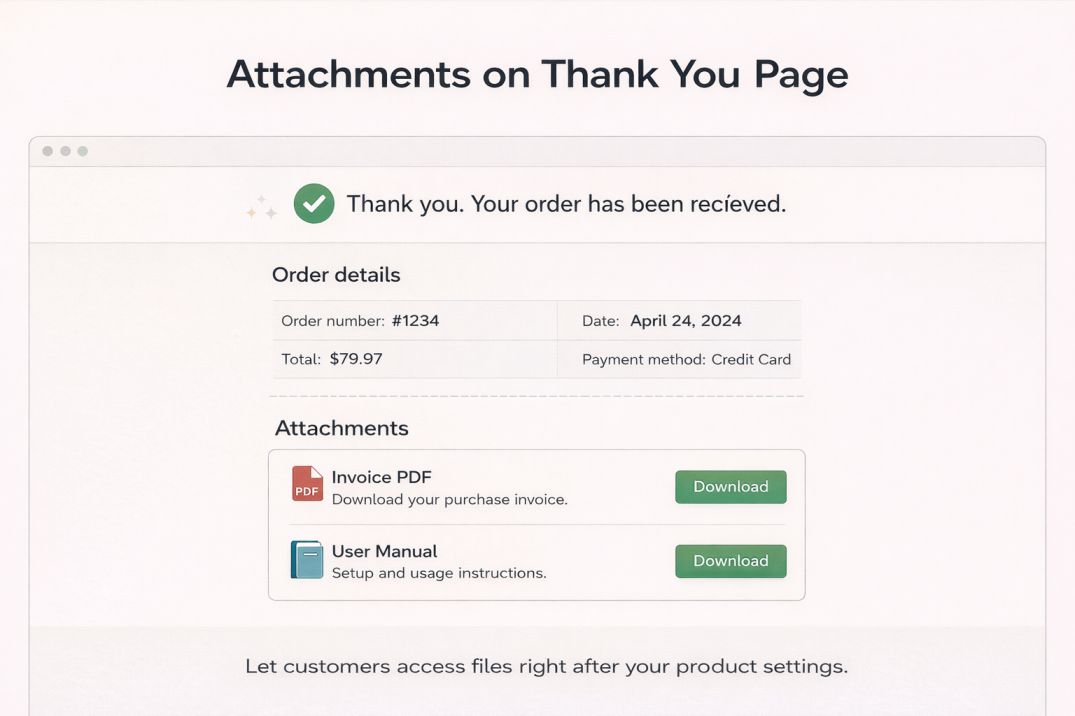Click the rightmost browser window dot

(x=81, y=150)
